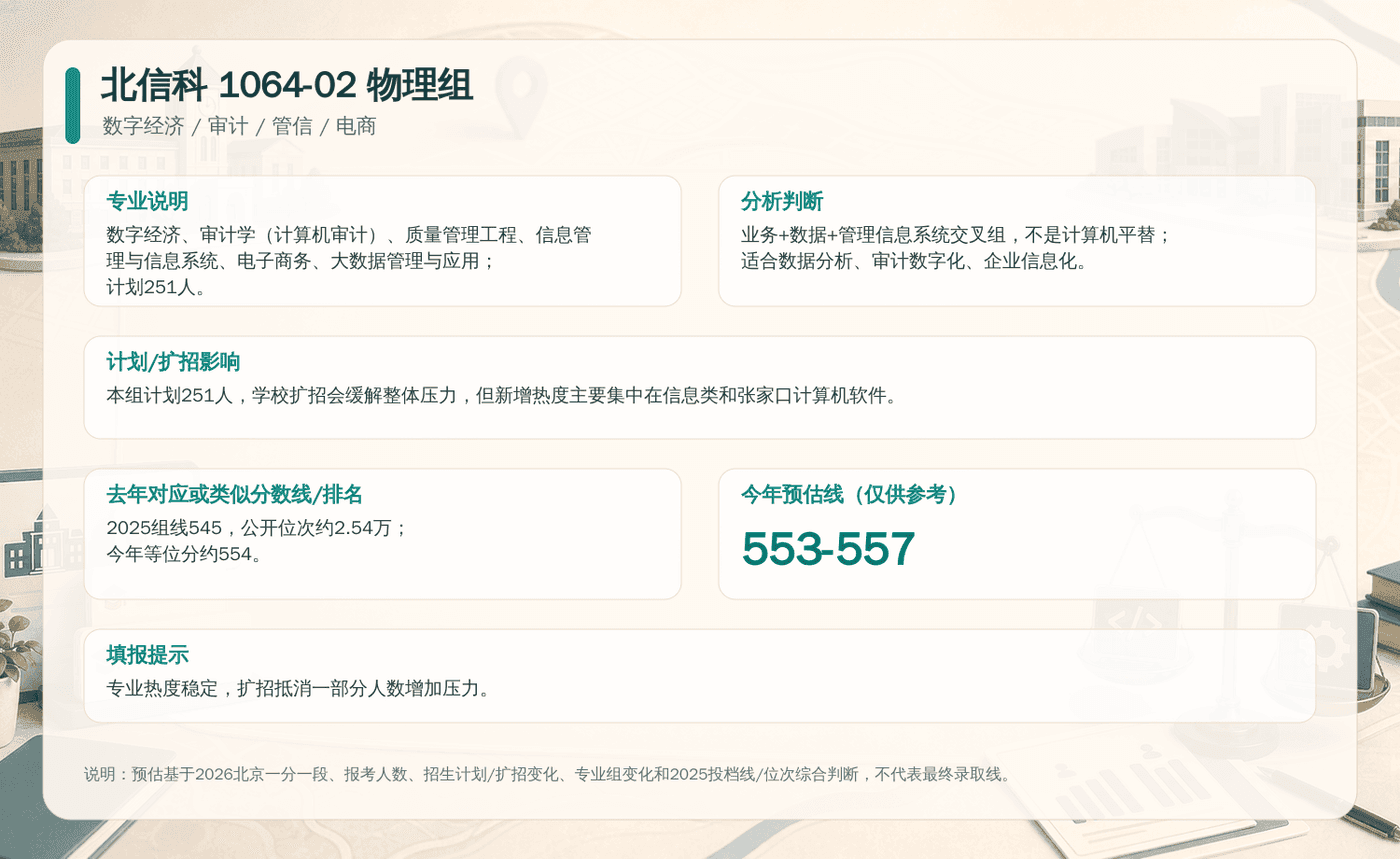
Task: Select the 去年对应或类似分数线/排名 heading
Action: point(234,494)
